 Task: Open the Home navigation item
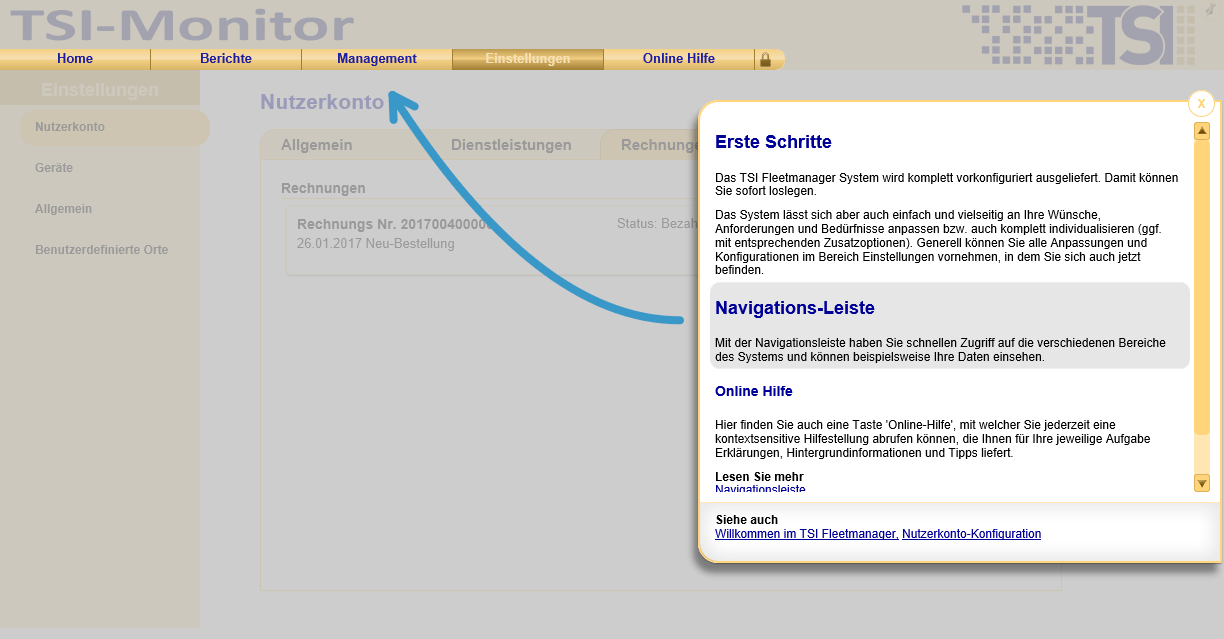75,59
